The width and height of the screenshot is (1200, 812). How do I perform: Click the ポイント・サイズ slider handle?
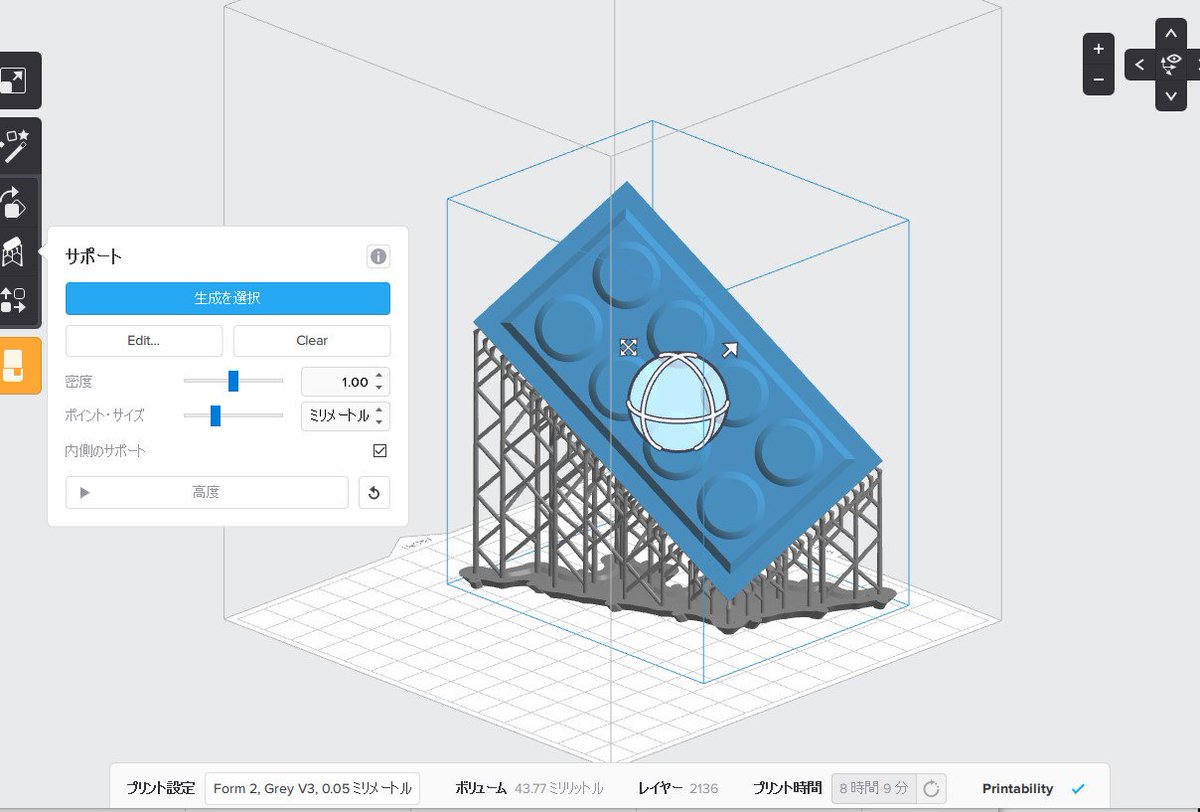point(215,416)
